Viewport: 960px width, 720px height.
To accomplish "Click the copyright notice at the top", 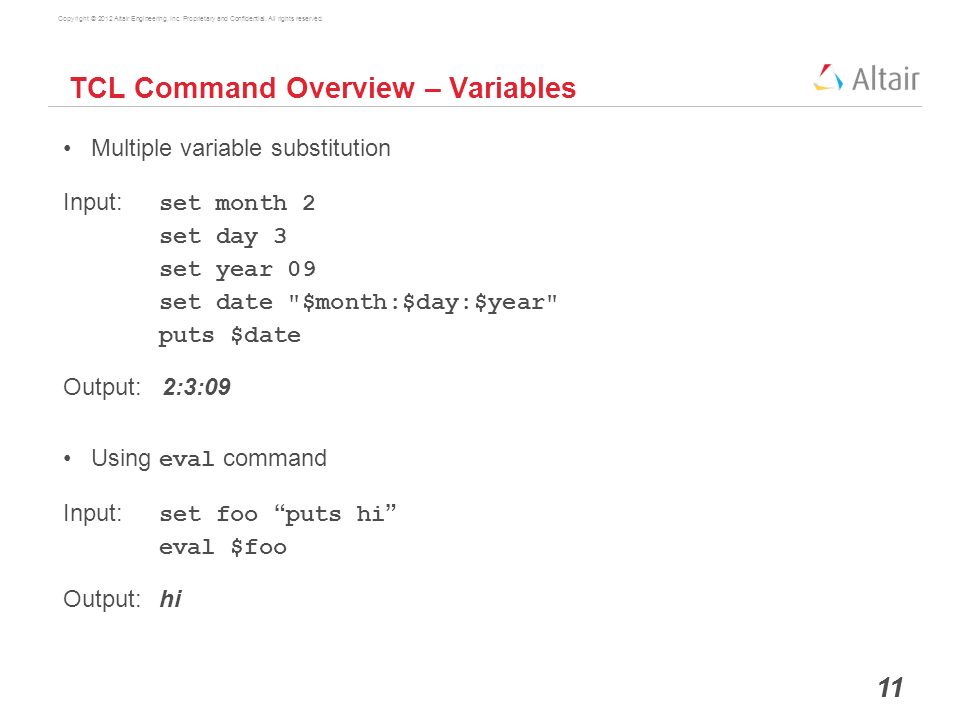I will tap(190, 19).
